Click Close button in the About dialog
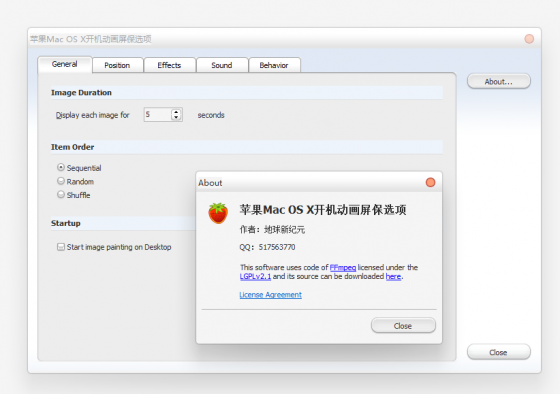The width and height of the screenshot is (560, 394). click(x=403, y=325)
